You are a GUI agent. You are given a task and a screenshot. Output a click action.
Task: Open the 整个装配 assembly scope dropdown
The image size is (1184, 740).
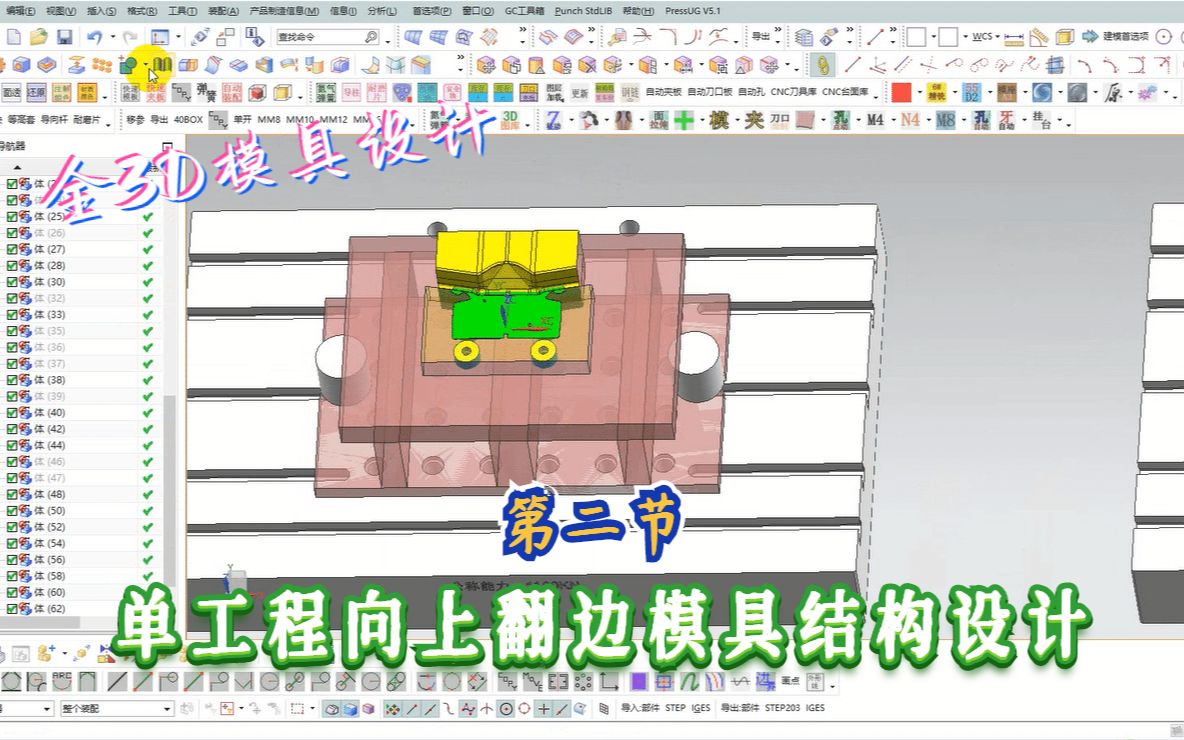point(167,709)
